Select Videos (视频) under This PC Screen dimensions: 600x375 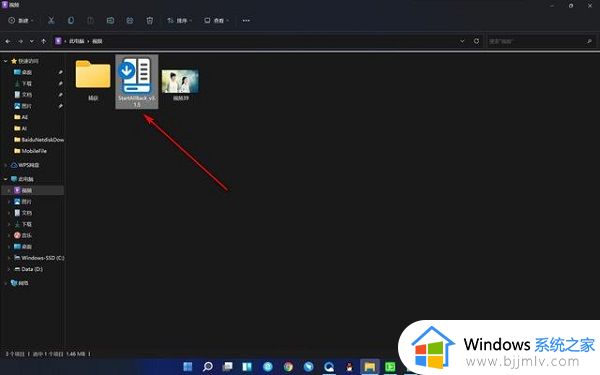[33, 190]
